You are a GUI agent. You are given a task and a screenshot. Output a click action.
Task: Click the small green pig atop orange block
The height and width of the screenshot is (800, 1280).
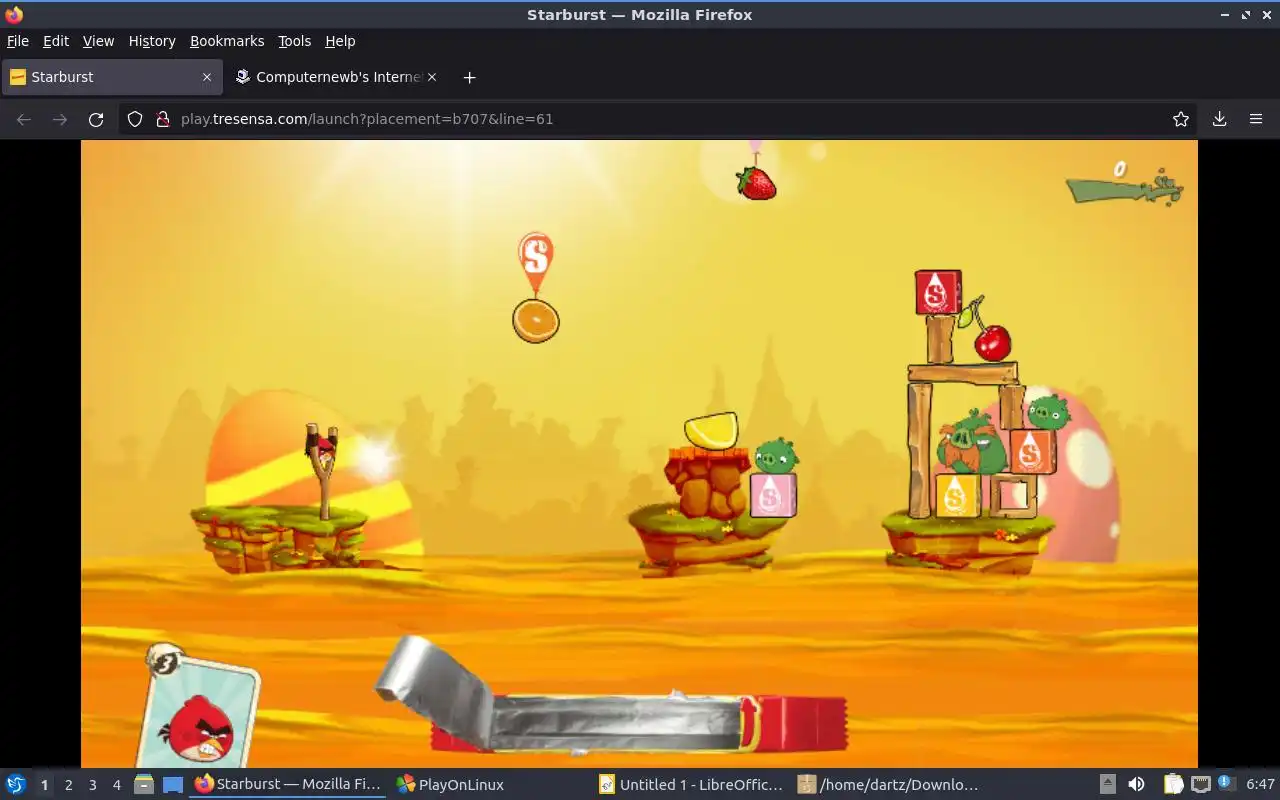(1048, 411)
